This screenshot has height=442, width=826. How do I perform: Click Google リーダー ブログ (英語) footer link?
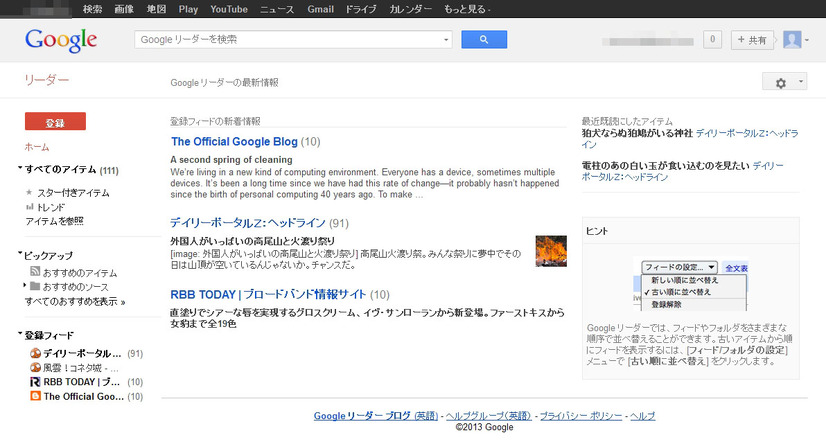(x=376, y=416)
